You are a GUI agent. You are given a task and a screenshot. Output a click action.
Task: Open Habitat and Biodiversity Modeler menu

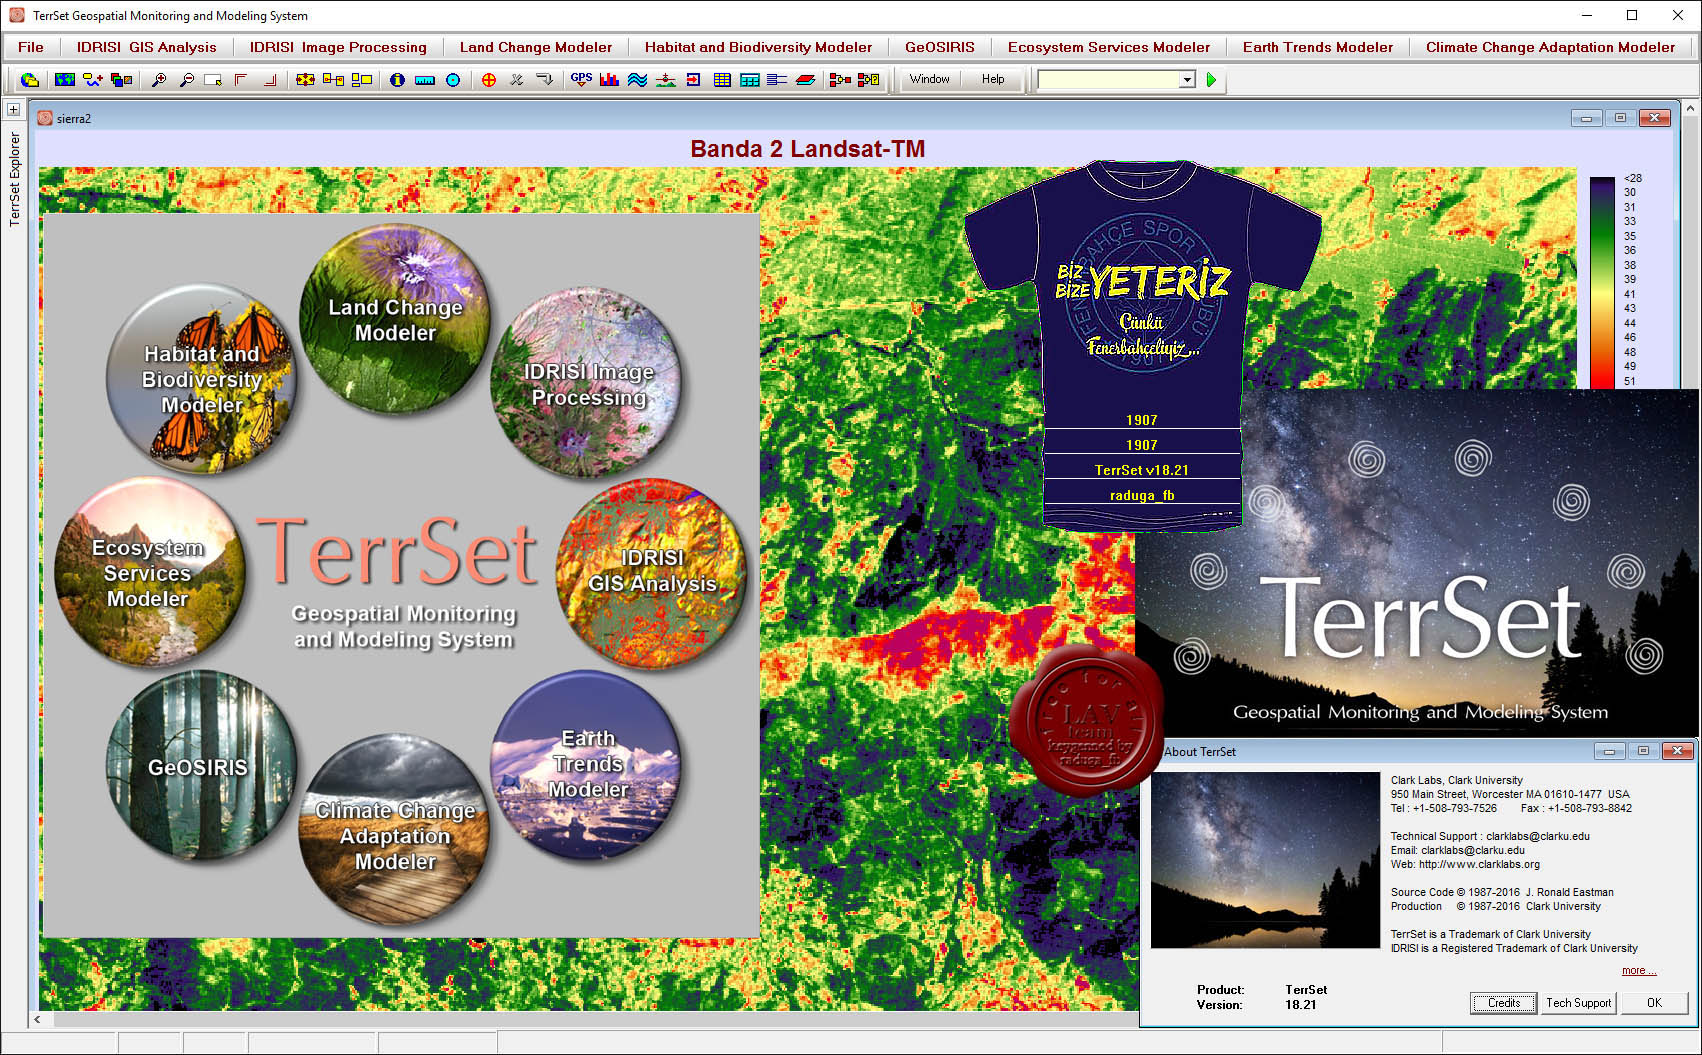(x=758, y=47)
